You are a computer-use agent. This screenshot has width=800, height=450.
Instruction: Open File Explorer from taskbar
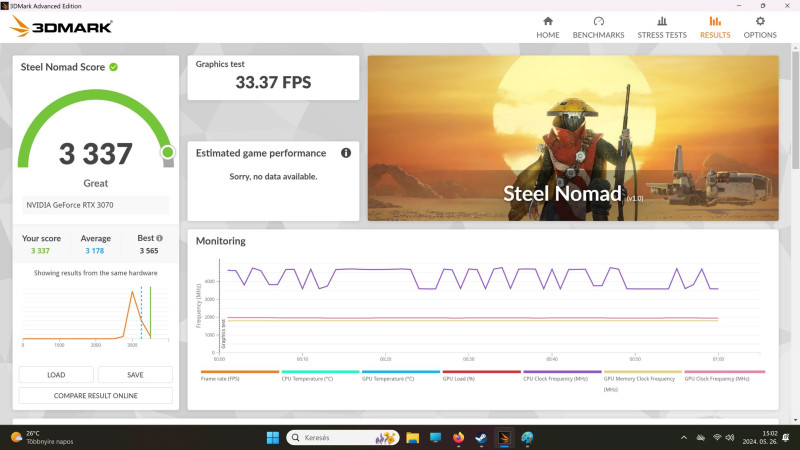point(412,438)
